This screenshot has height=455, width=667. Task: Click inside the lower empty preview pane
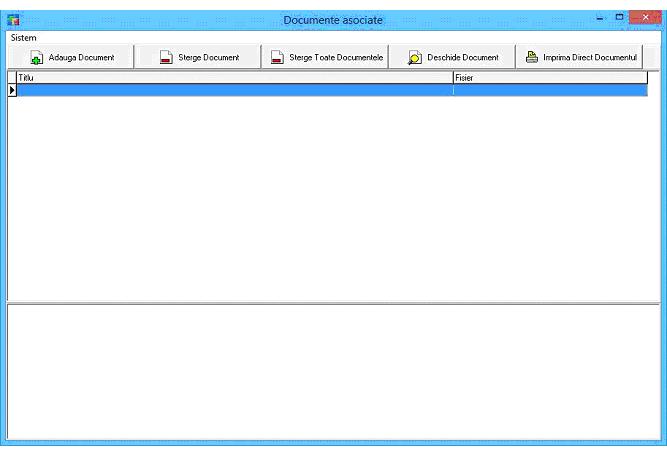tap(333, 370)
